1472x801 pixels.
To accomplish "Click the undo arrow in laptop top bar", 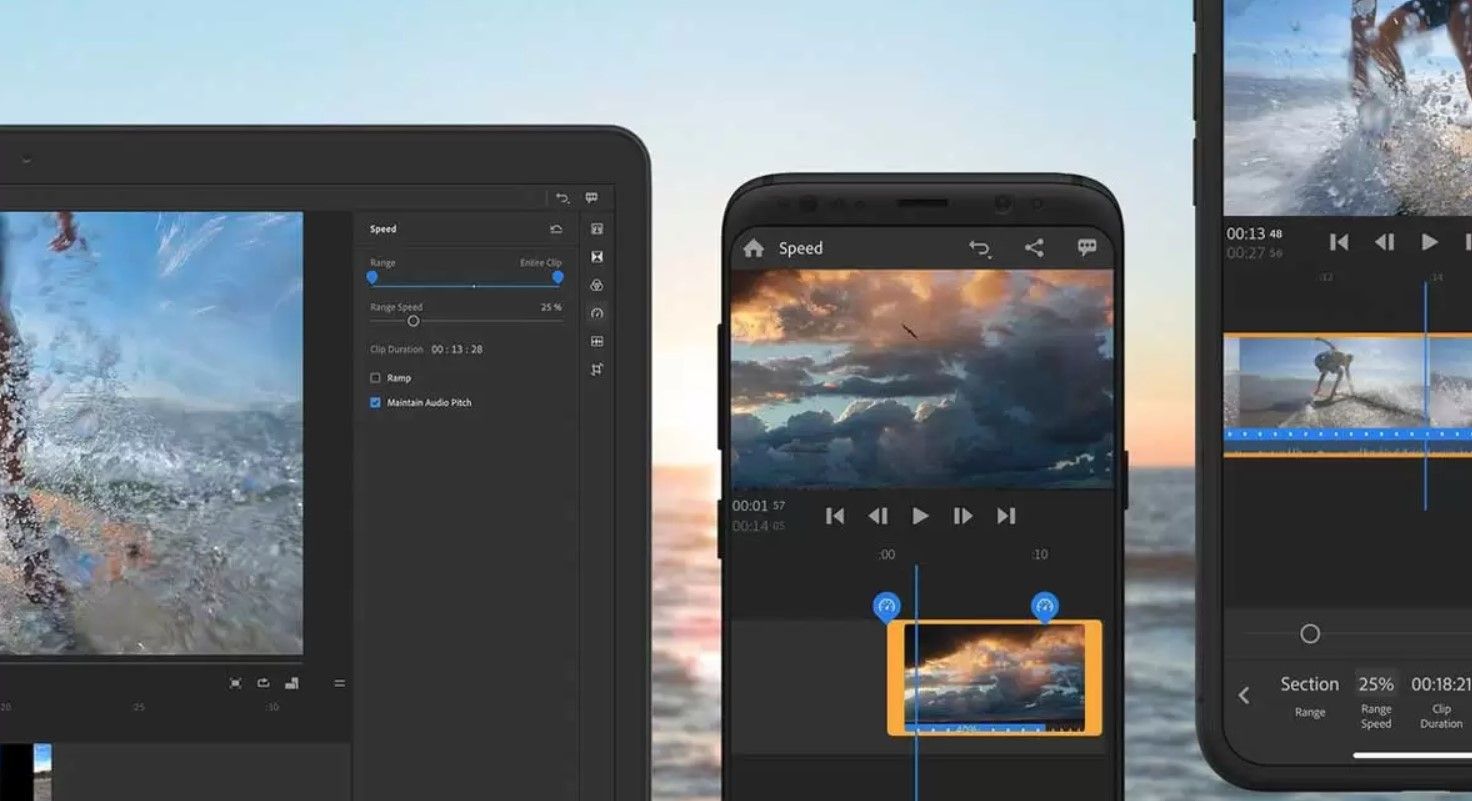I will (562, 198).
